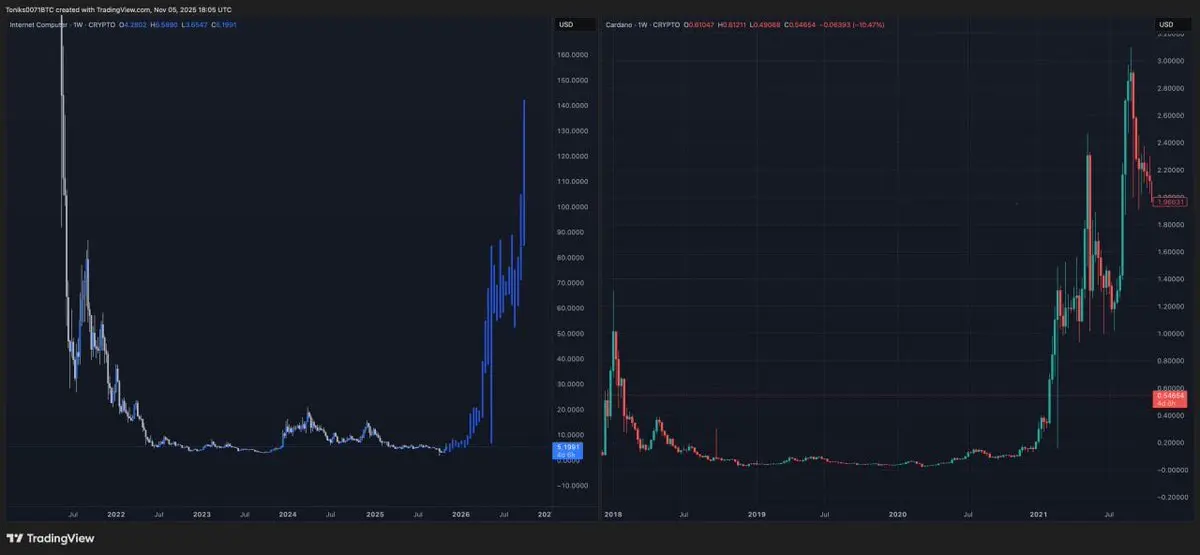Click the Cardano close value C0.54654 in legend
The height and width of the screenshot is (555, 1200).
802,23
